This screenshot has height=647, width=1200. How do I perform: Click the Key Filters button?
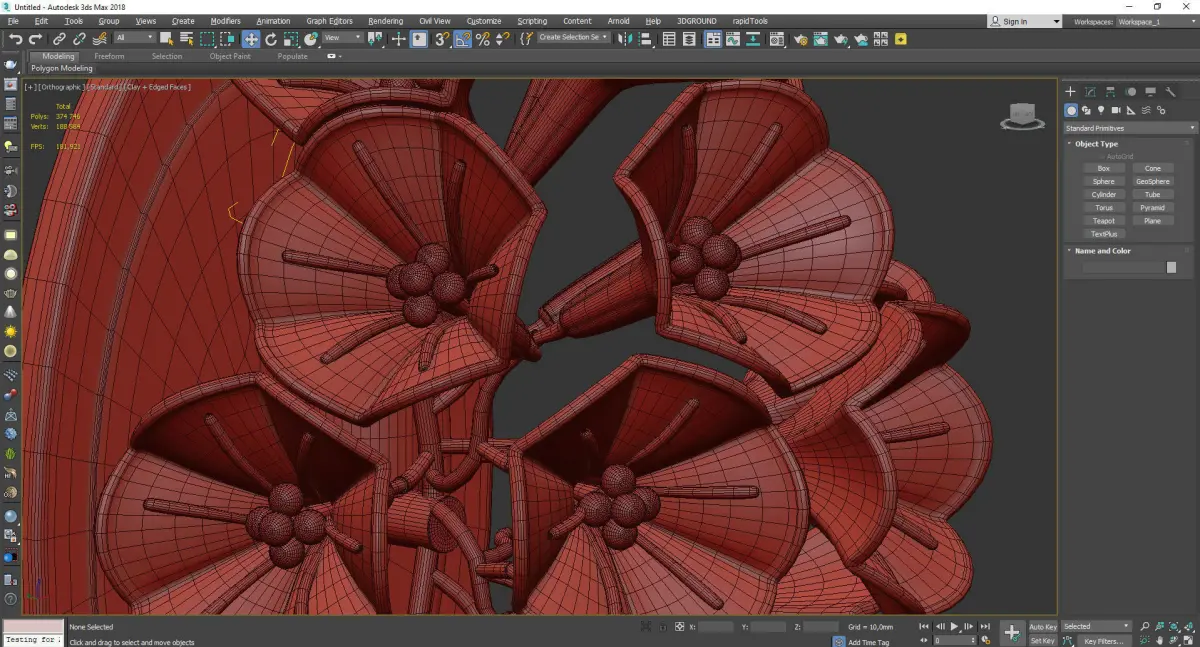[1104, 641]
